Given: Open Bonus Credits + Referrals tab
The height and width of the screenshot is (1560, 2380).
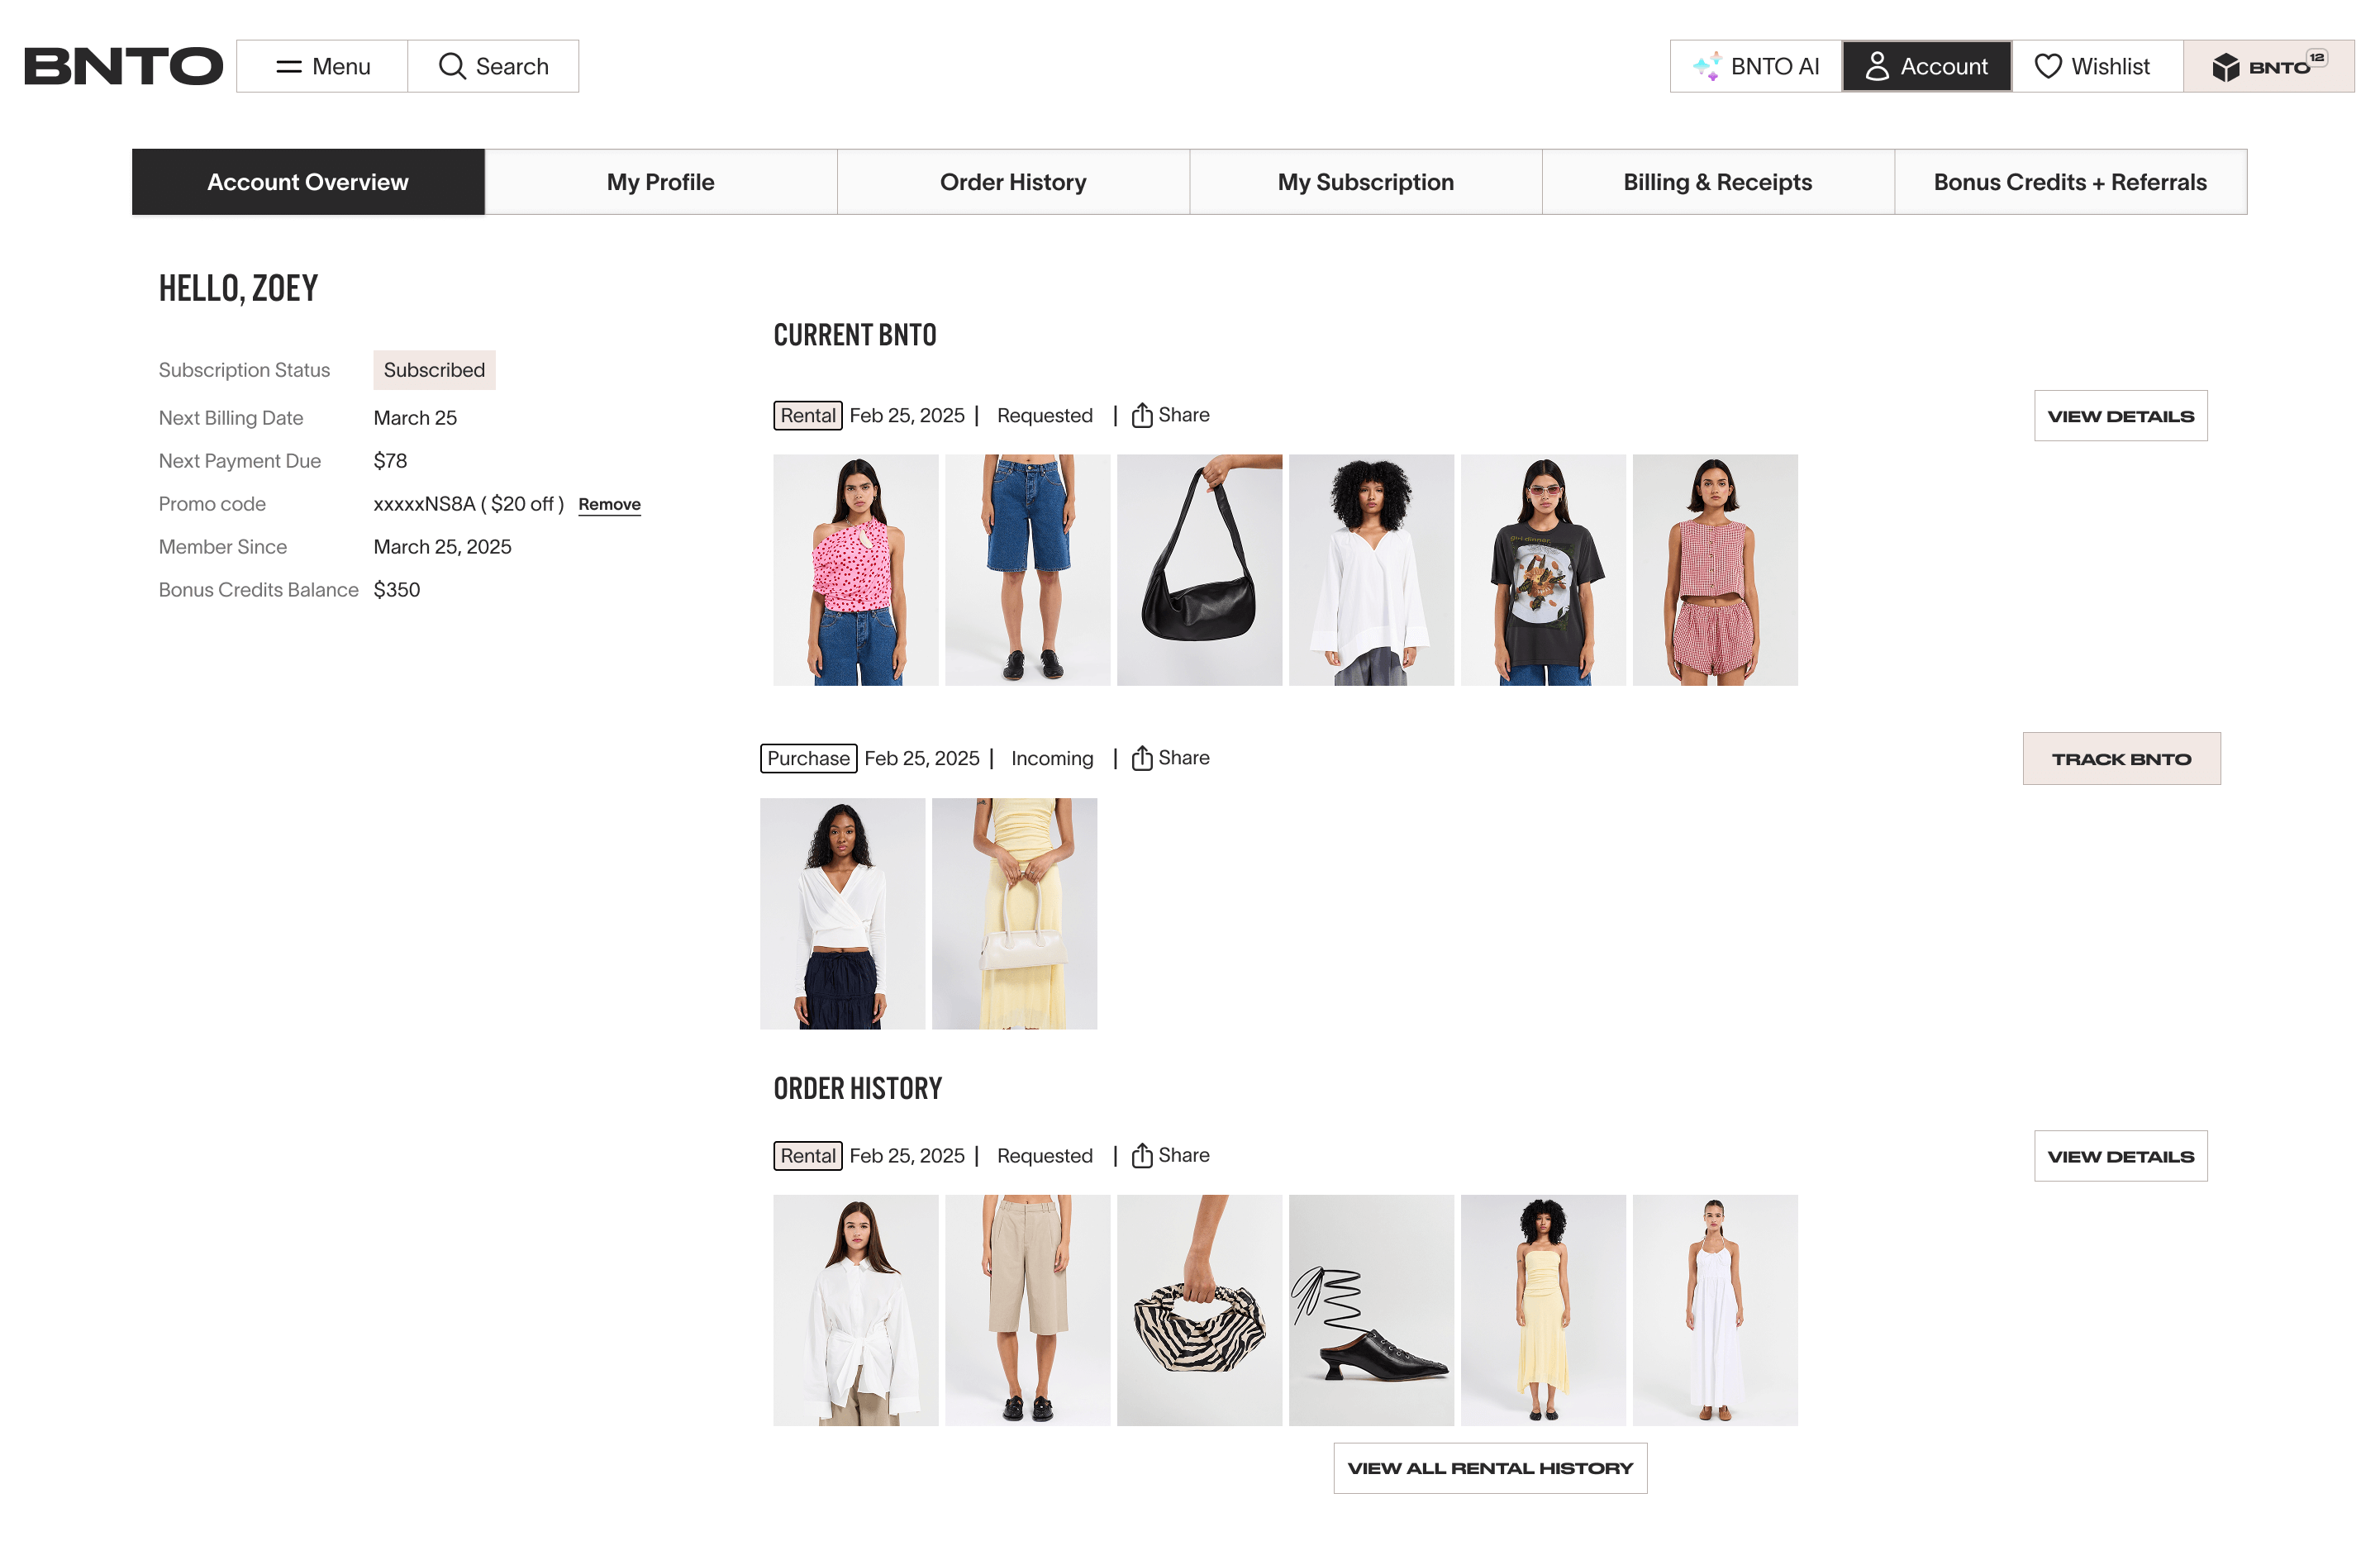Looking at the screenshot, I should point(2071,182).
